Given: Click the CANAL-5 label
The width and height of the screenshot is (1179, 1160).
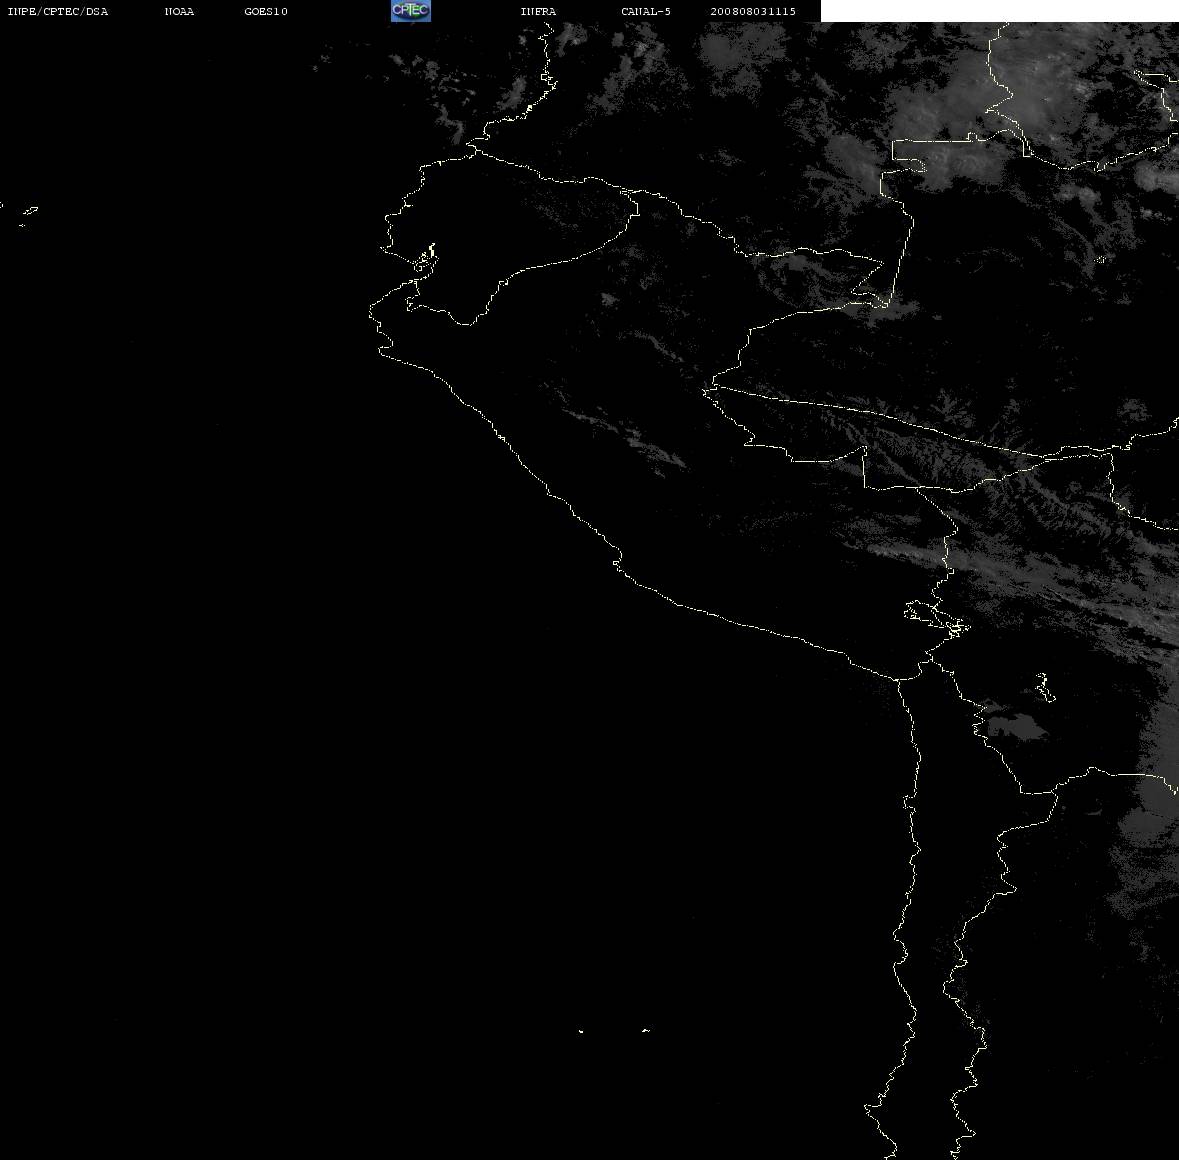Looking at the screenshot, I should [x=646, y=11].
